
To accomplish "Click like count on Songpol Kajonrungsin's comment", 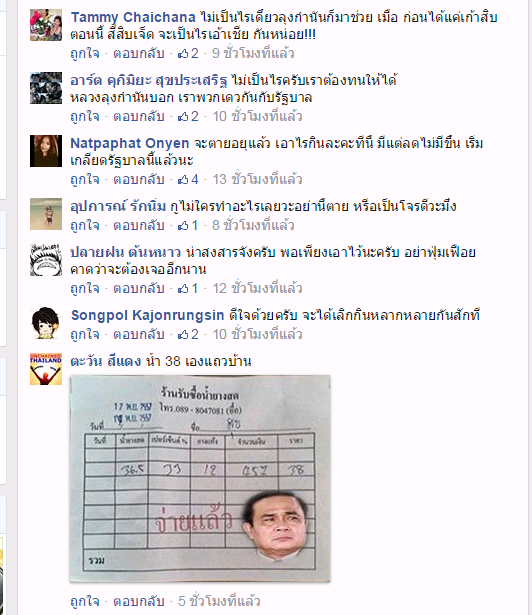I will point(188,335).
